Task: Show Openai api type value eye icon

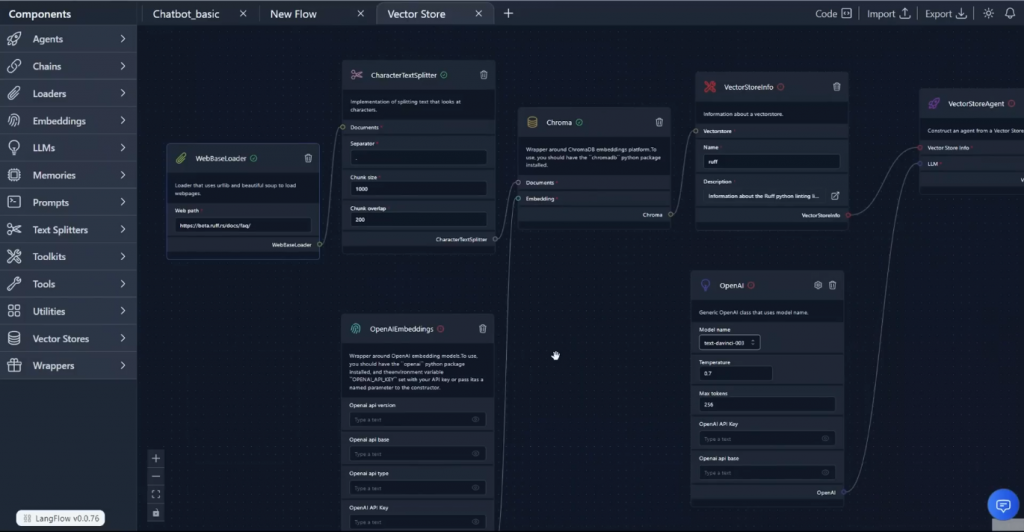Action: pyautogui.click(x=475, y=488)
